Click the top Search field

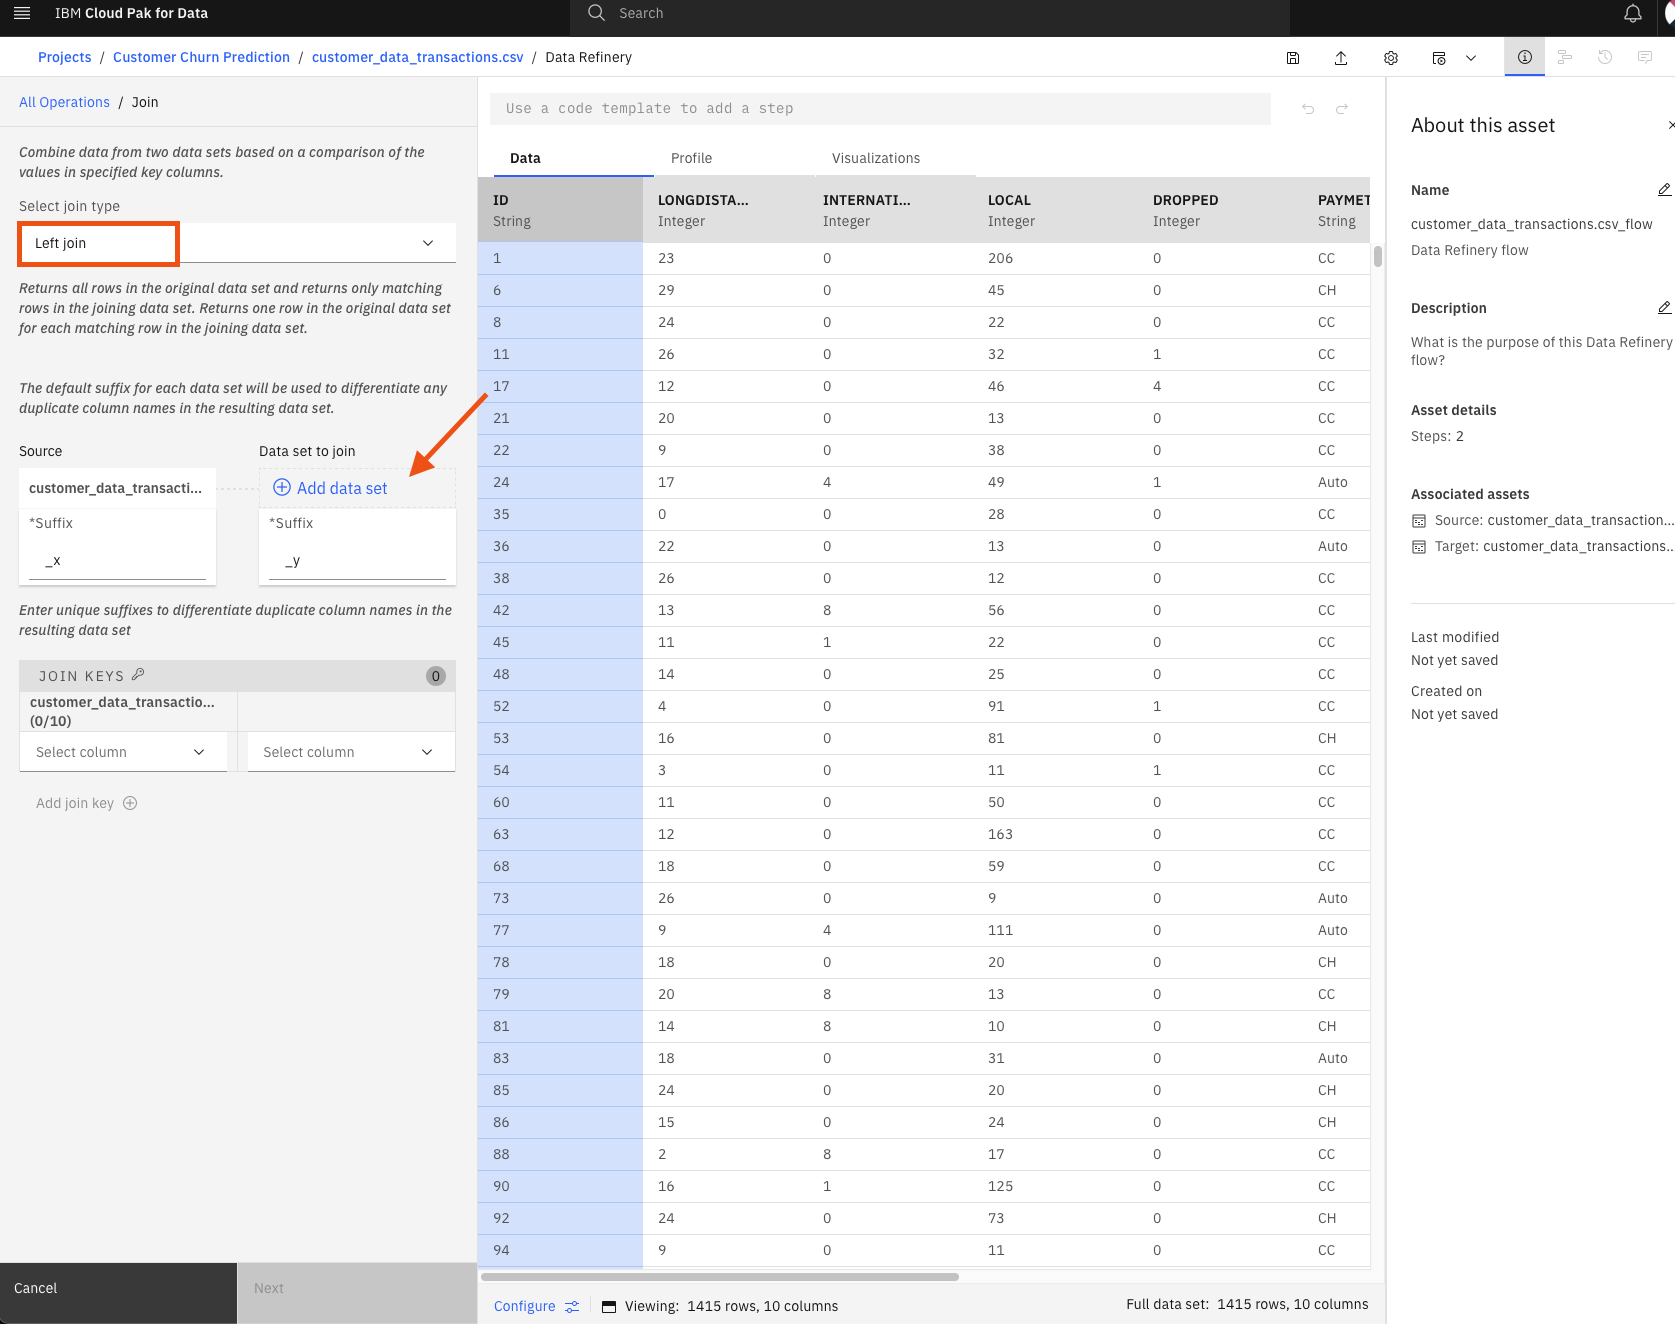930,14
